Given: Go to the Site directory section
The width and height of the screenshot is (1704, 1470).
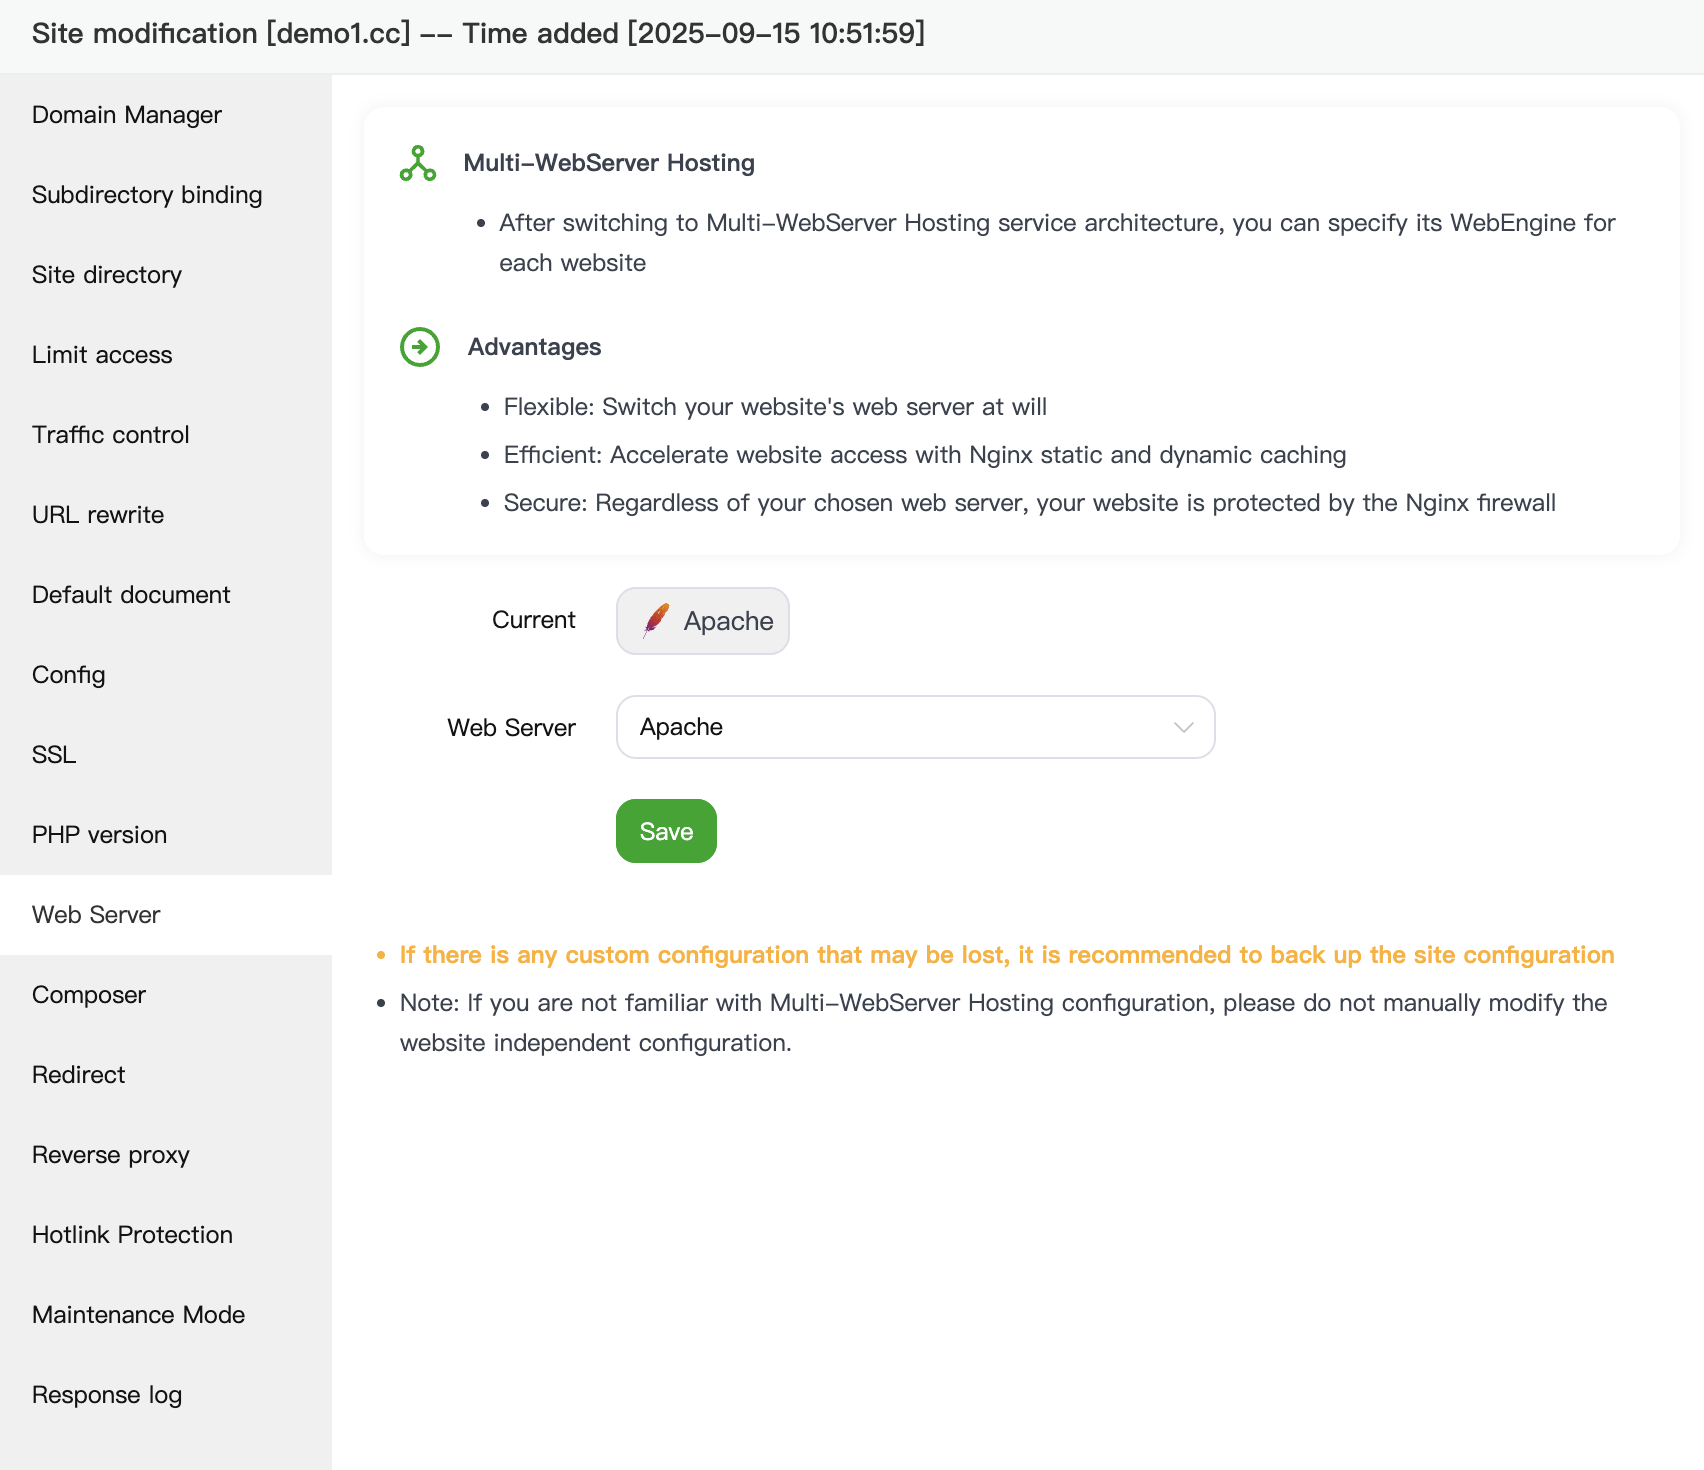Looking at the screenshot, I should (x=106, y=274).
